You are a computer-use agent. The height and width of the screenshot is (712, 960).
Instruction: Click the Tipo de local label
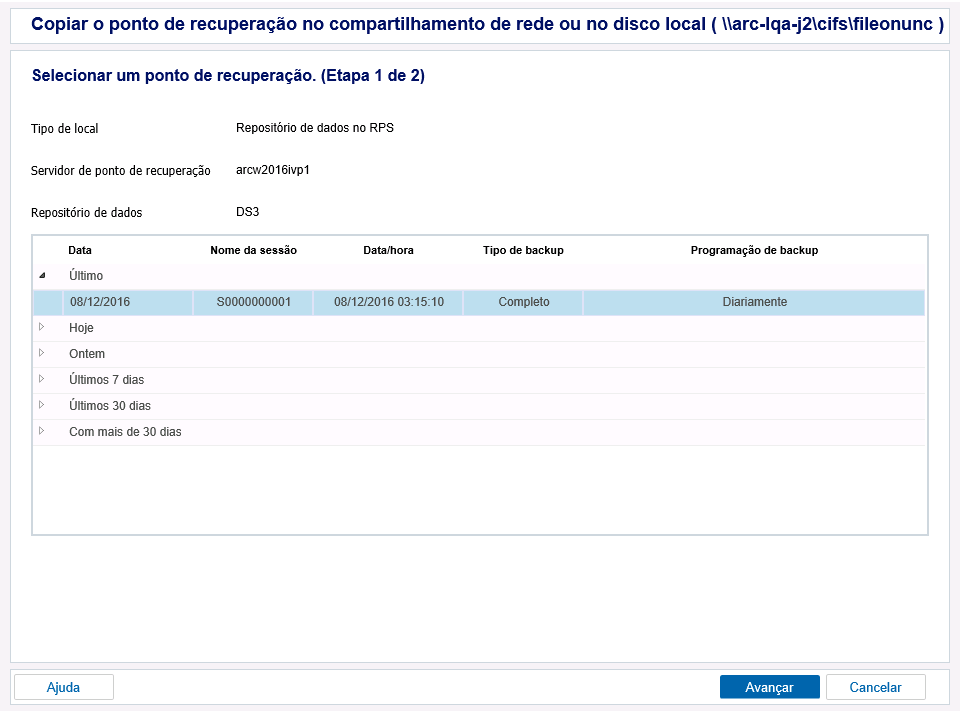point(64,129)
